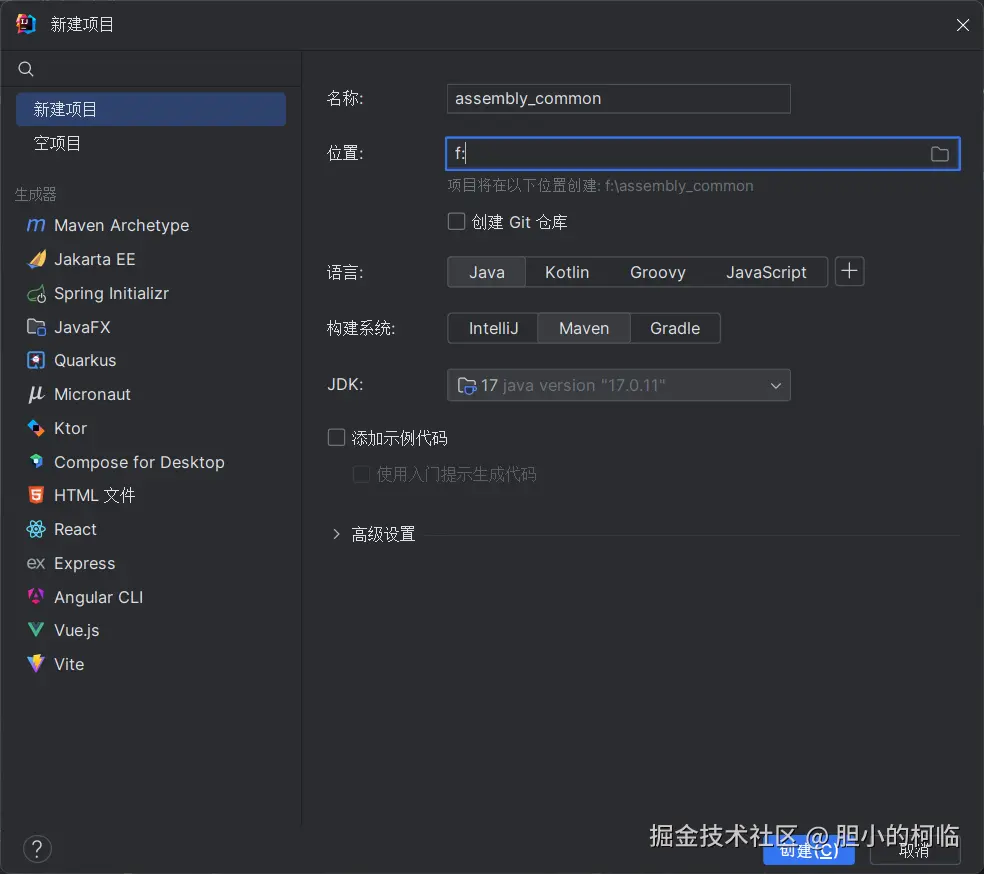Toggle the 使用入门提示生成代码 checkbox
The width and height of the screenshot is (984, 874).
[361, 474]
